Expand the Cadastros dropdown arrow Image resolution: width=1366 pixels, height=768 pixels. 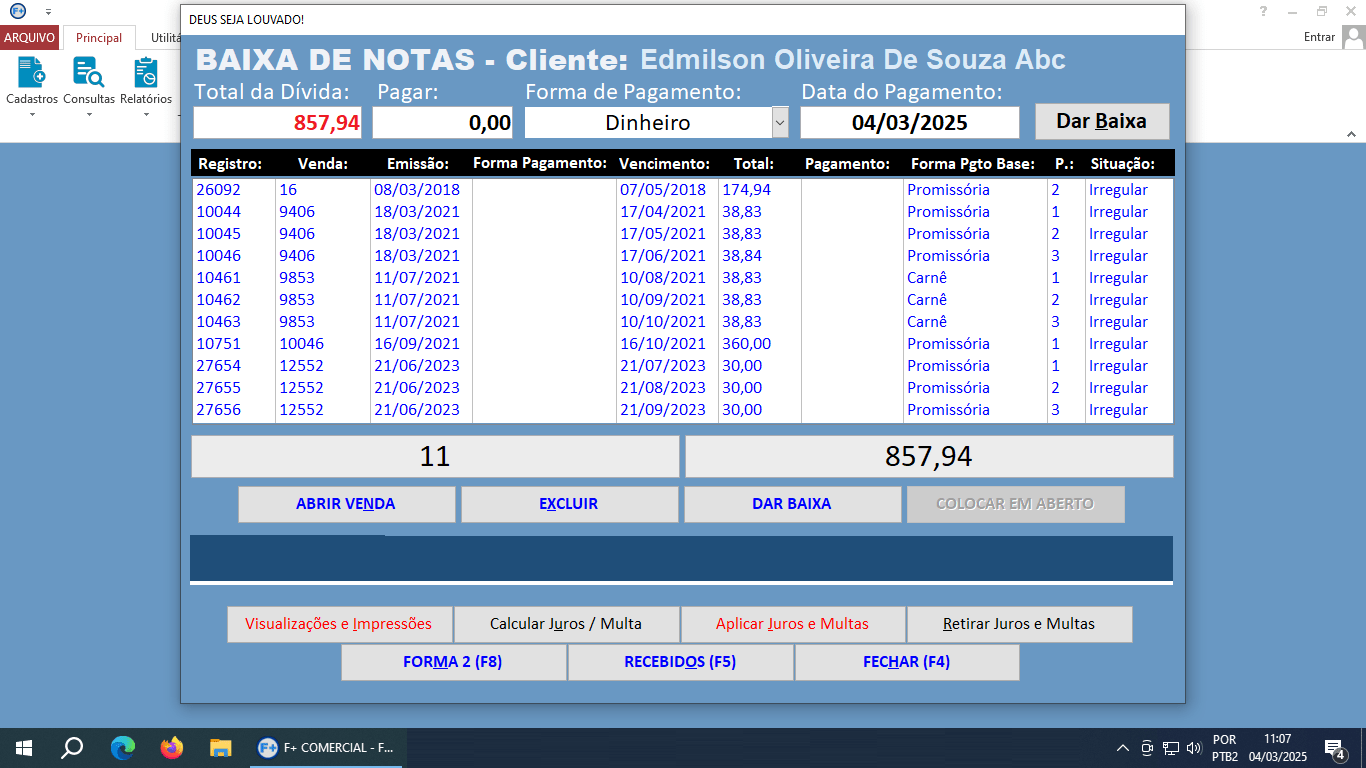(x=32, y=114)
